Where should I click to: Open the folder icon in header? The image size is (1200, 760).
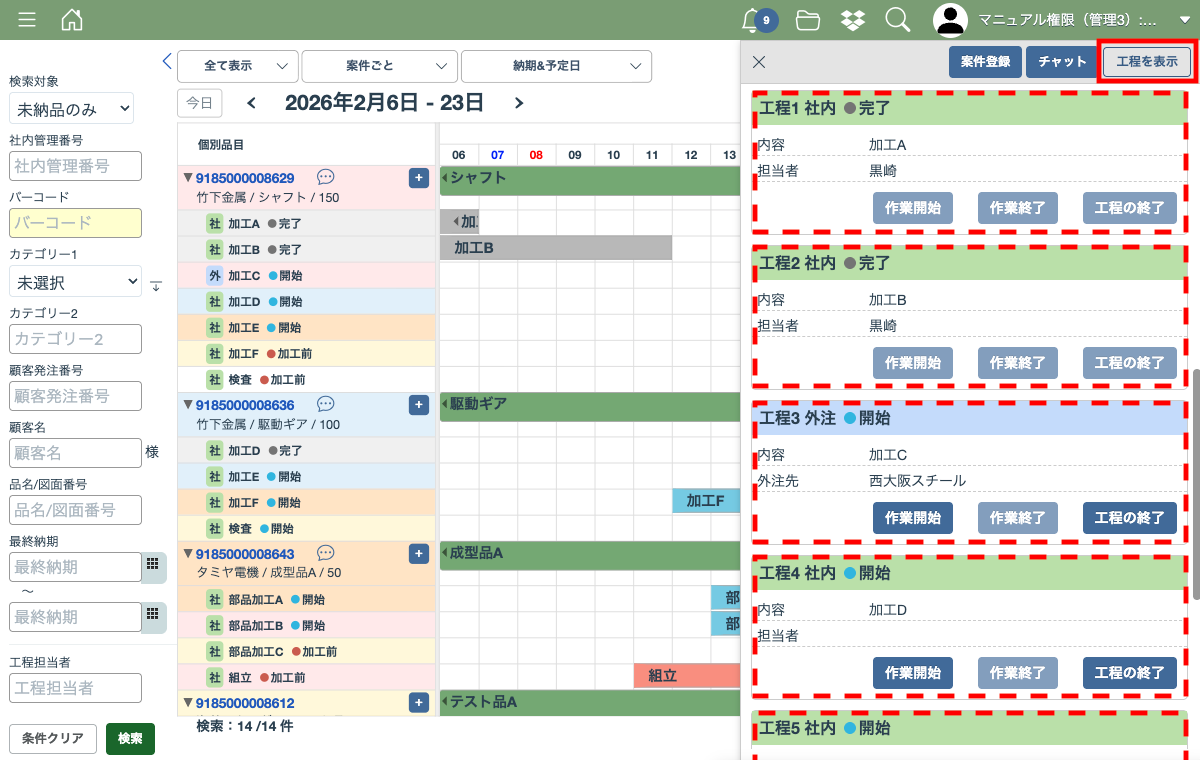coord(807,20)
